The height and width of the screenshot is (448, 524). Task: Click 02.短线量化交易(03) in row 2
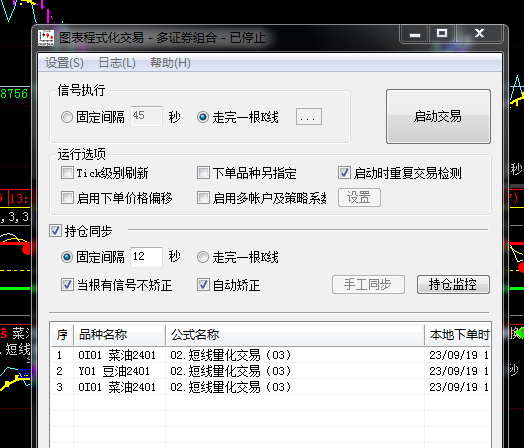231,371
